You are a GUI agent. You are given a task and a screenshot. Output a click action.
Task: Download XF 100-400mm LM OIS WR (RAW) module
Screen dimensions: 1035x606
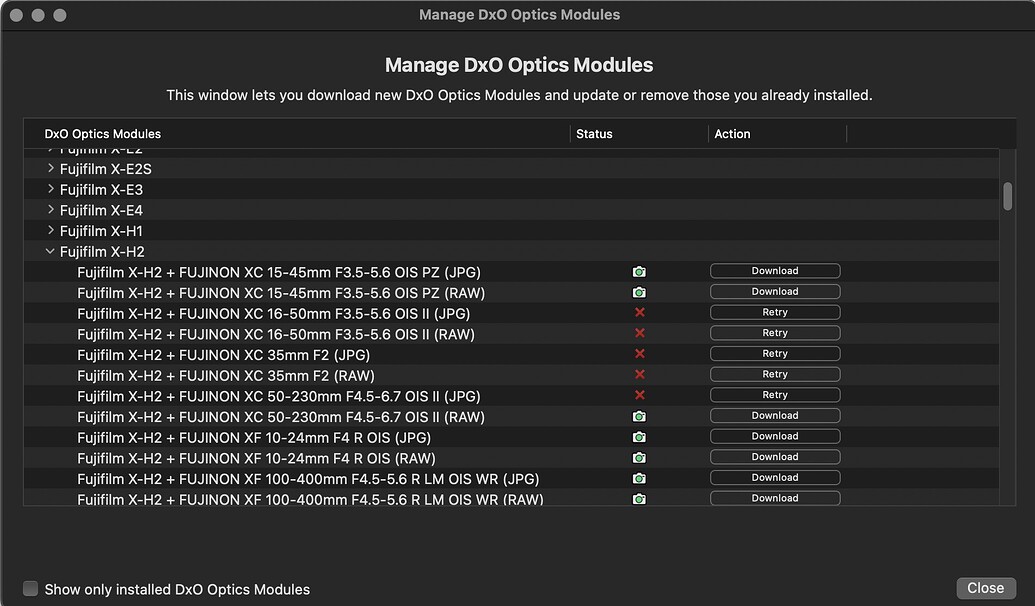point(775,498)
